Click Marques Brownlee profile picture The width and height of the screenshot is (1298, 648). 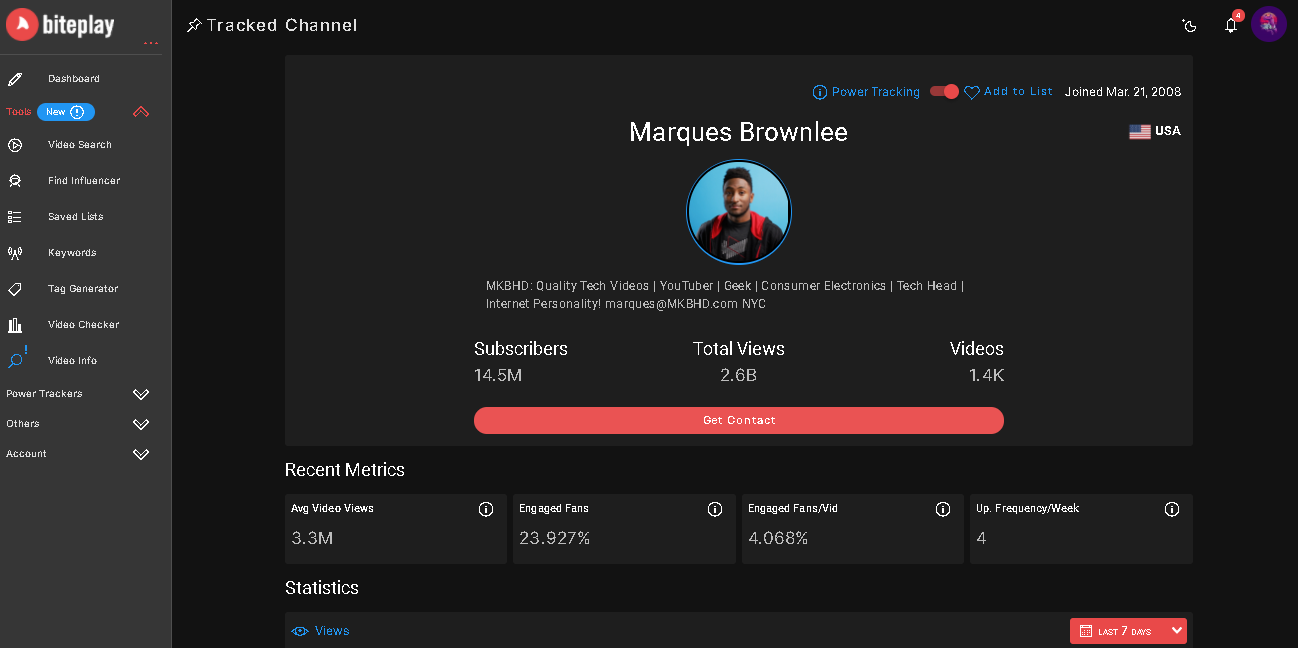[739, 212]
